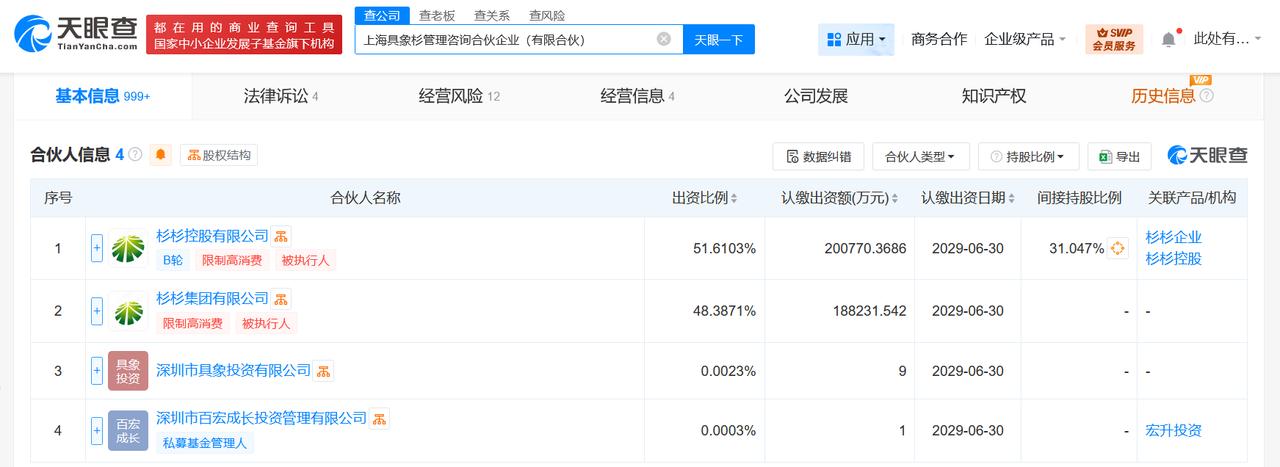
Task: Sort by 认缴出资额(万元) column arrows
Action: (895, 199)
